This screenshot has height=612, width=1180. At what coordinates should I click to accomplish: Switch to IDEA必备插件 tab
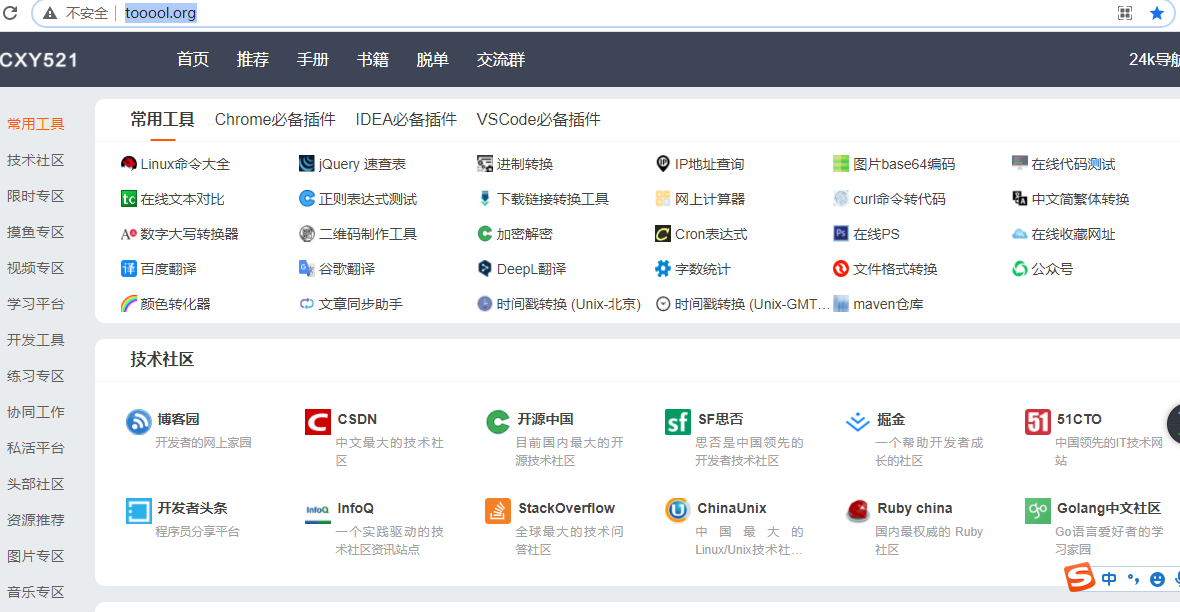(x=406, y=119)
